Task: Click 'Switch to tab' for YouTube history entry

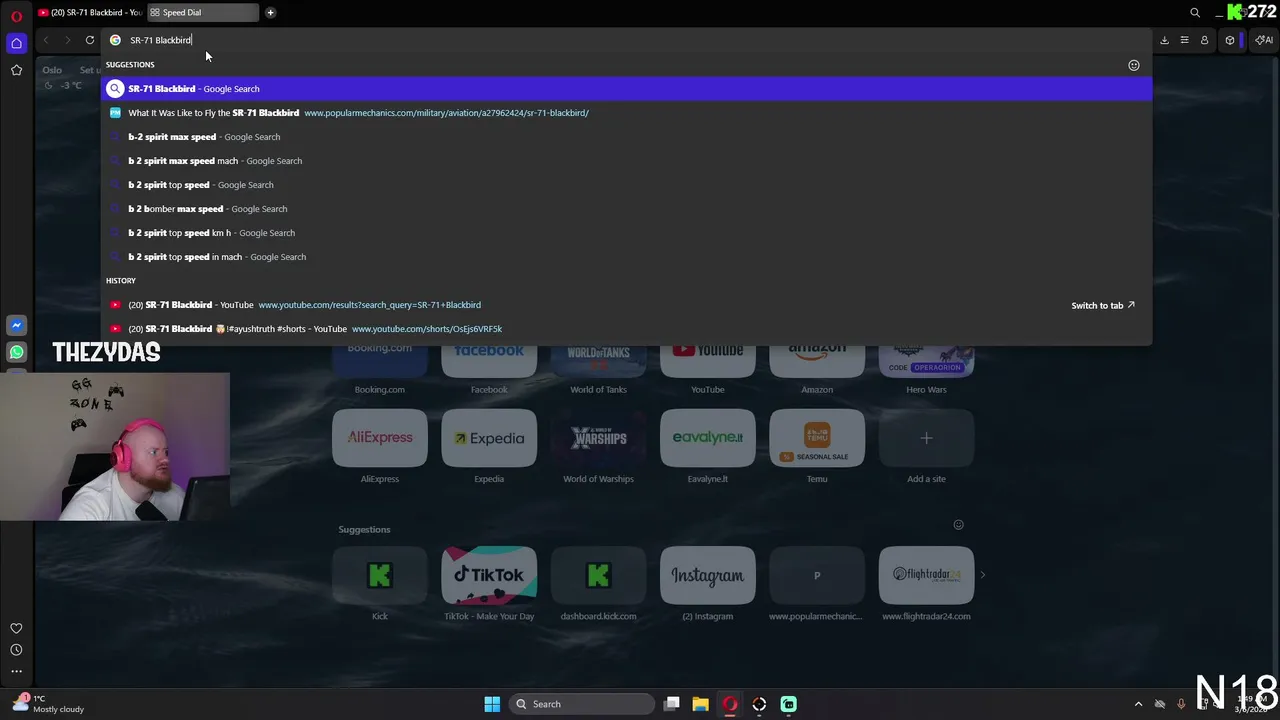Action: click(1103, 305)
